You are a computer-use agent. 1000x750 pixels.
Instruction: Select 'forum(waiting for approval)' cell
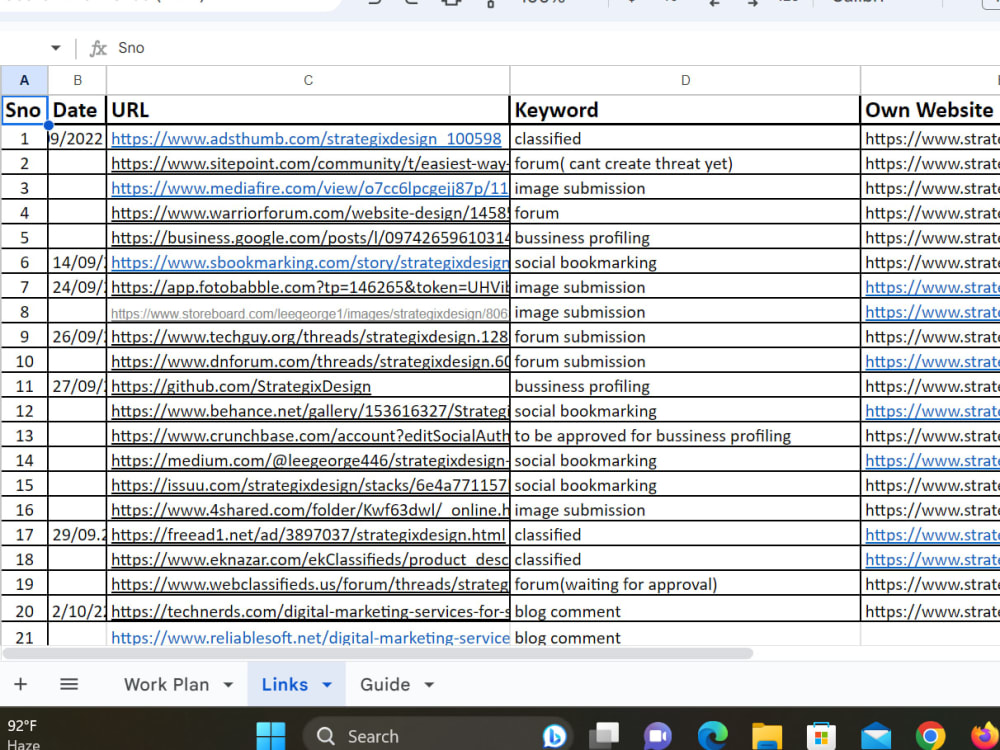pos(685,584)
